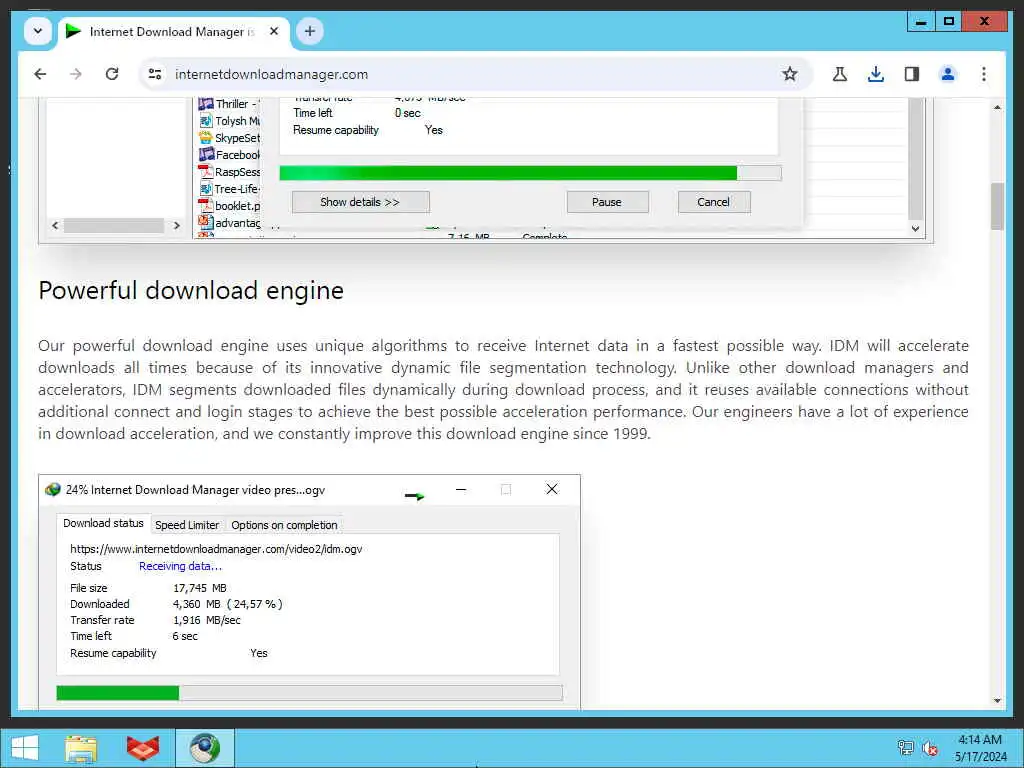This screenshot has height=768, width=1024.
Task: Click page scrollbar down arrow
Action: [x=997, y=700]
